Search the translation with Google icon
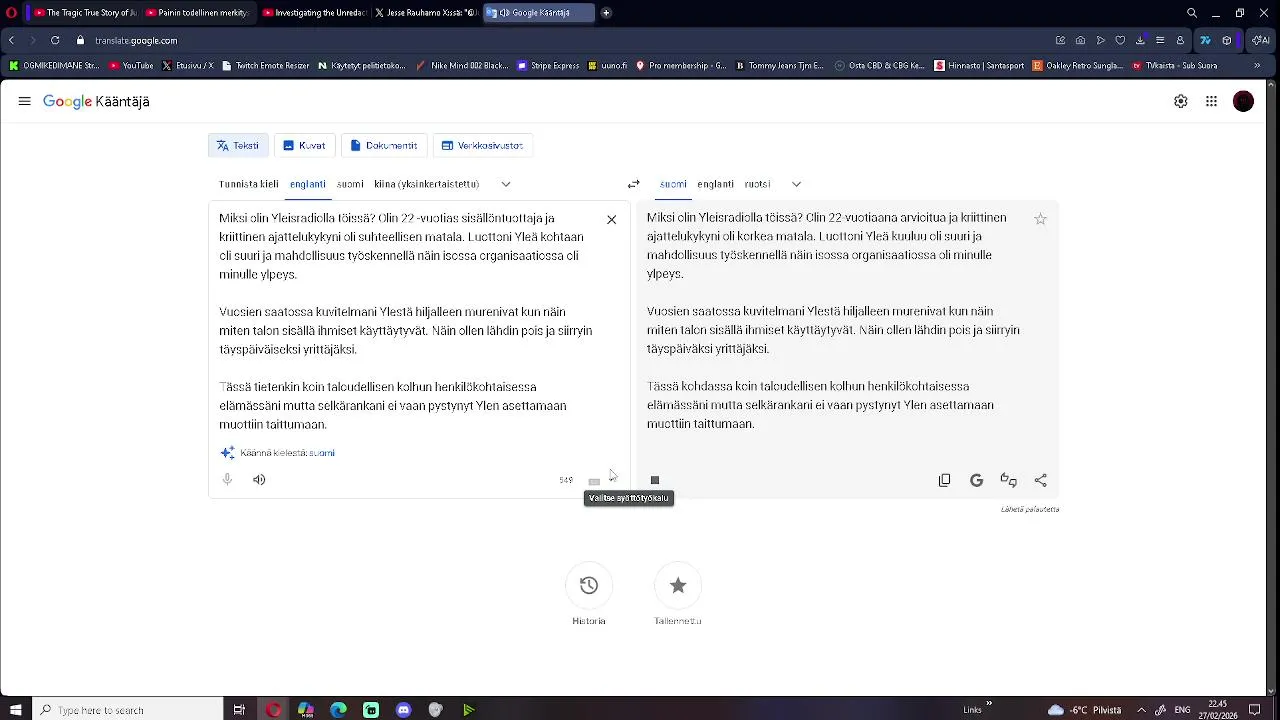Screen dimensions: 1280x720 click(976, 480)
